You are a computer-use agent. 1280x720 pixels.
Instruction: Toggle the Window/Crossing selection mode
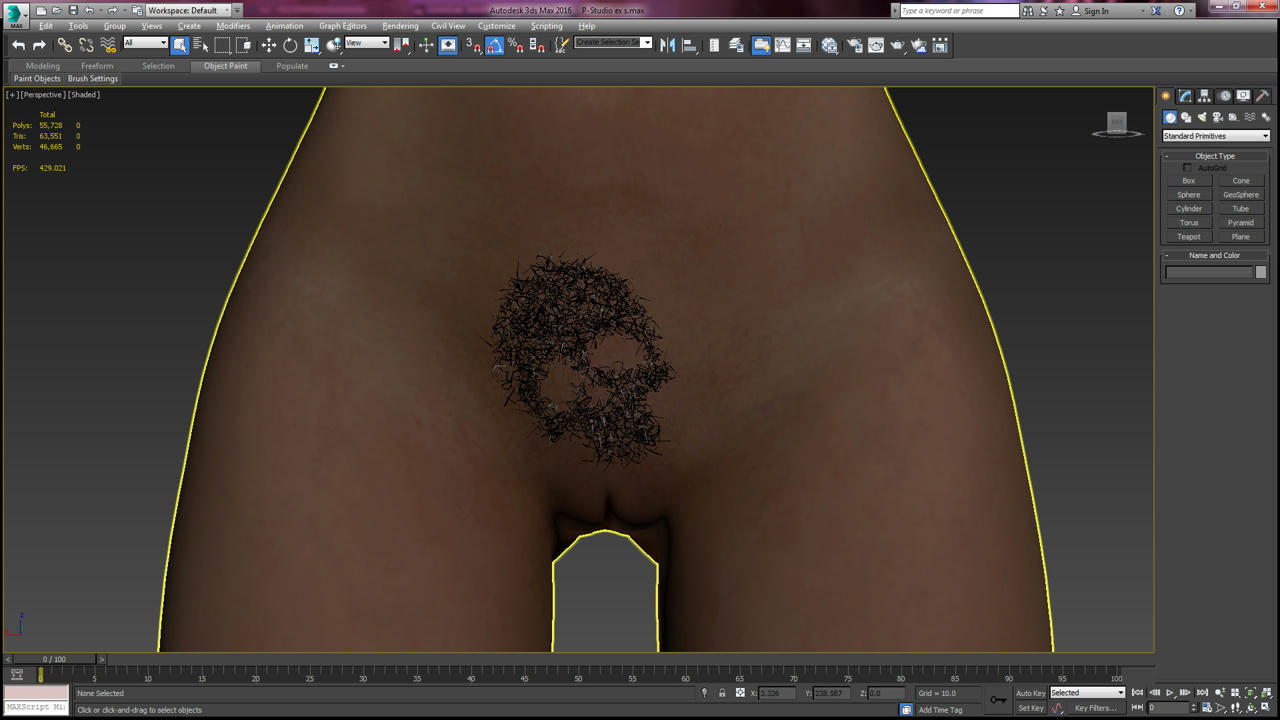coord(244,45)
